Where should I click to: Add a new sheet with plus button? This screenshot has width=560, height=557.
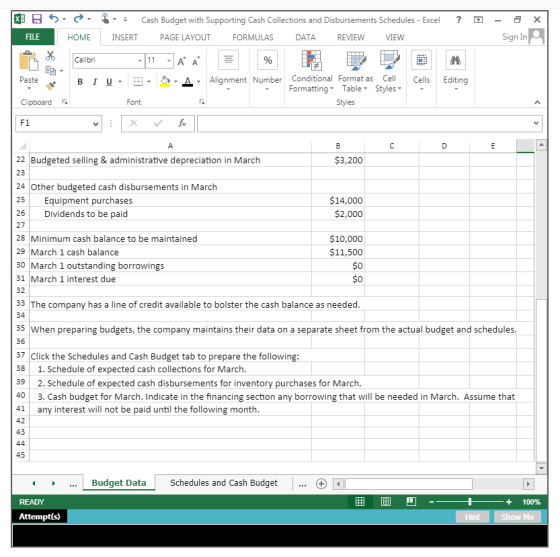click(321, 483)
